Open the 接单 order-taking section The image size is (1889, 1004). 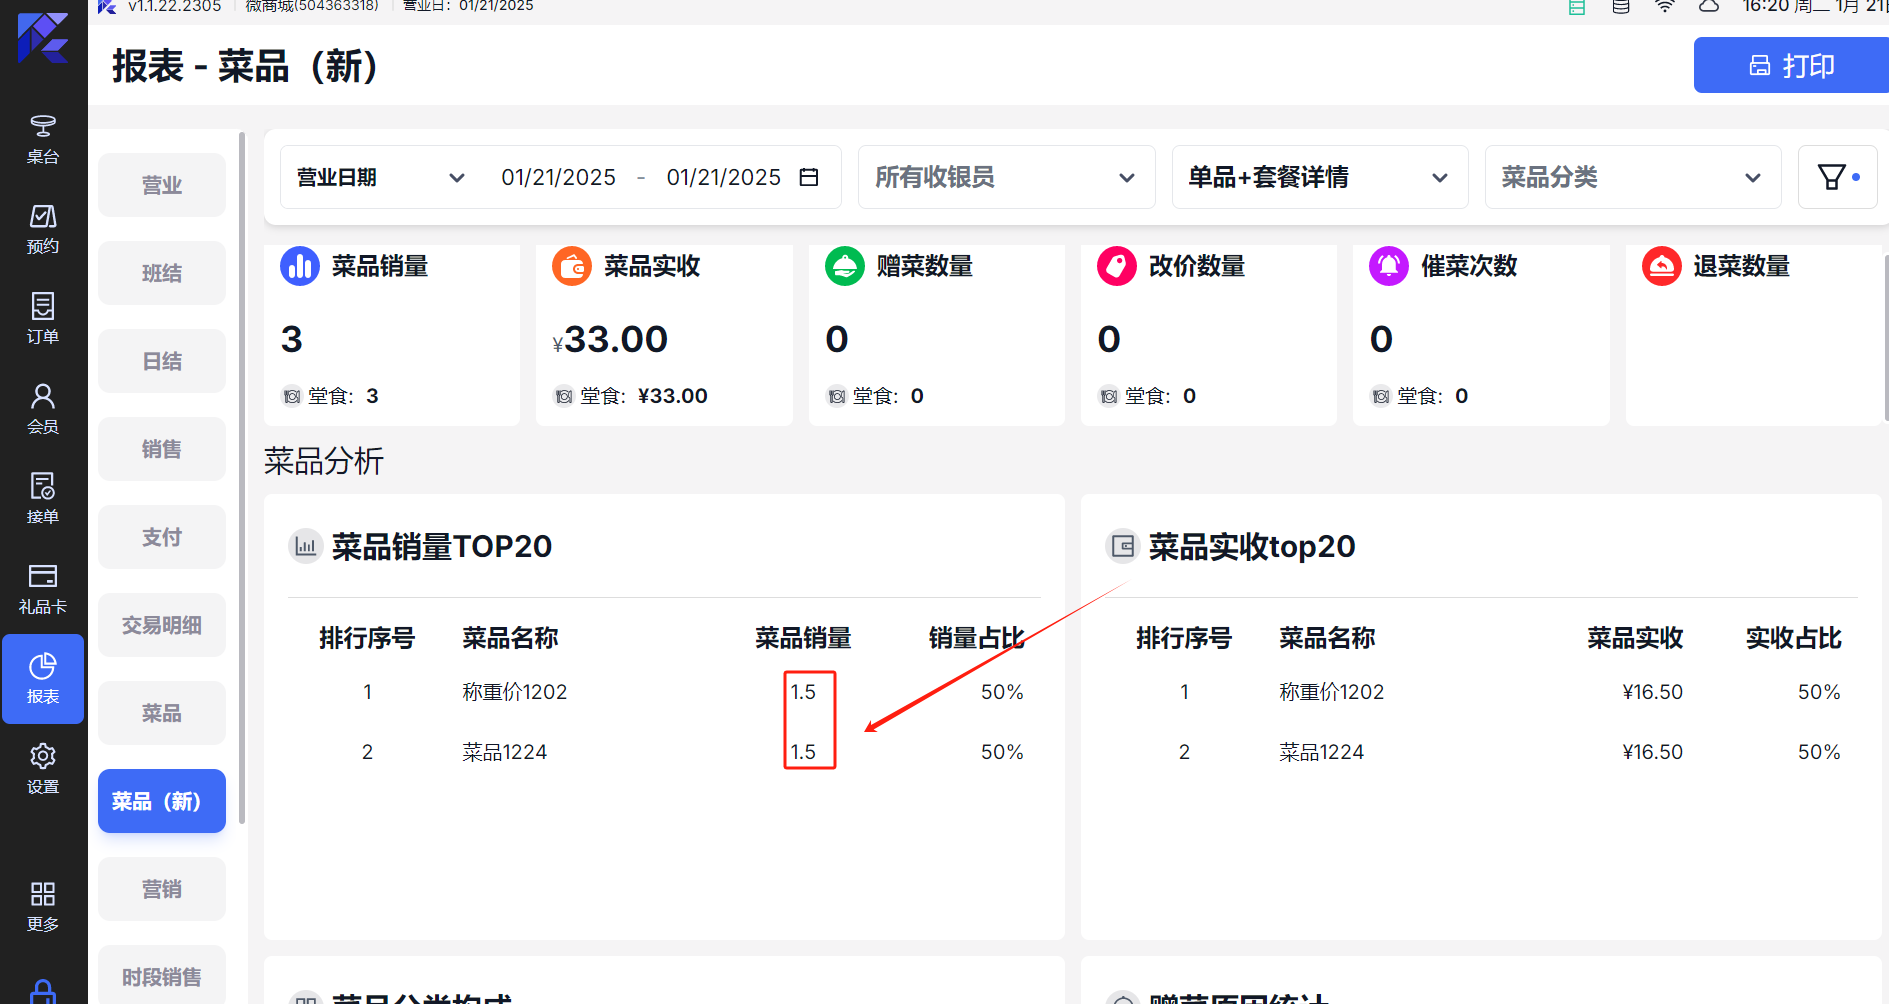43,498
